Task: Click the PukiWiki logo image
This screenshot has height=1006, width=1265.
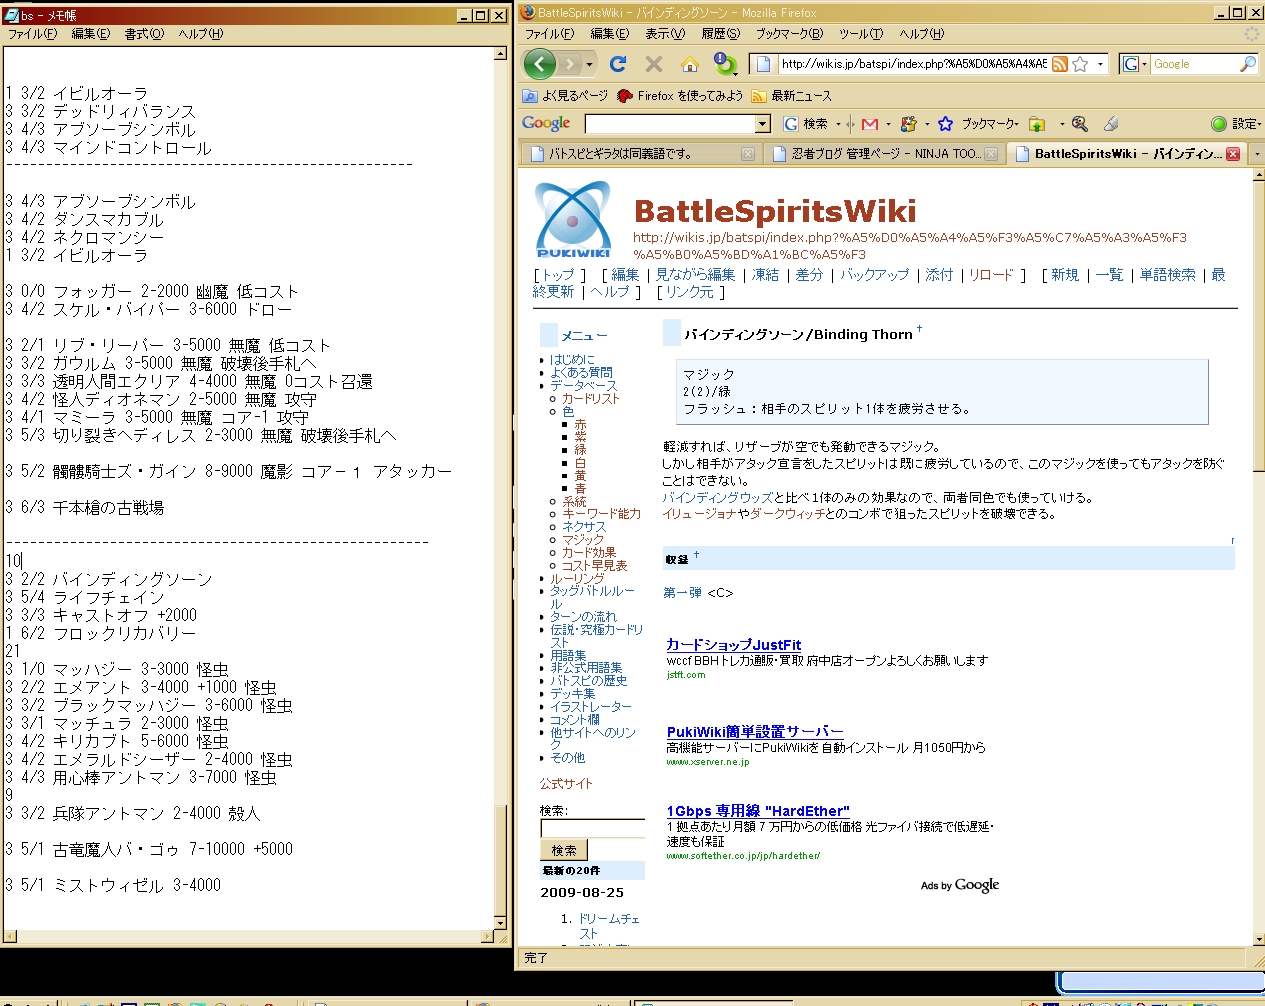Action: (573, 219)
